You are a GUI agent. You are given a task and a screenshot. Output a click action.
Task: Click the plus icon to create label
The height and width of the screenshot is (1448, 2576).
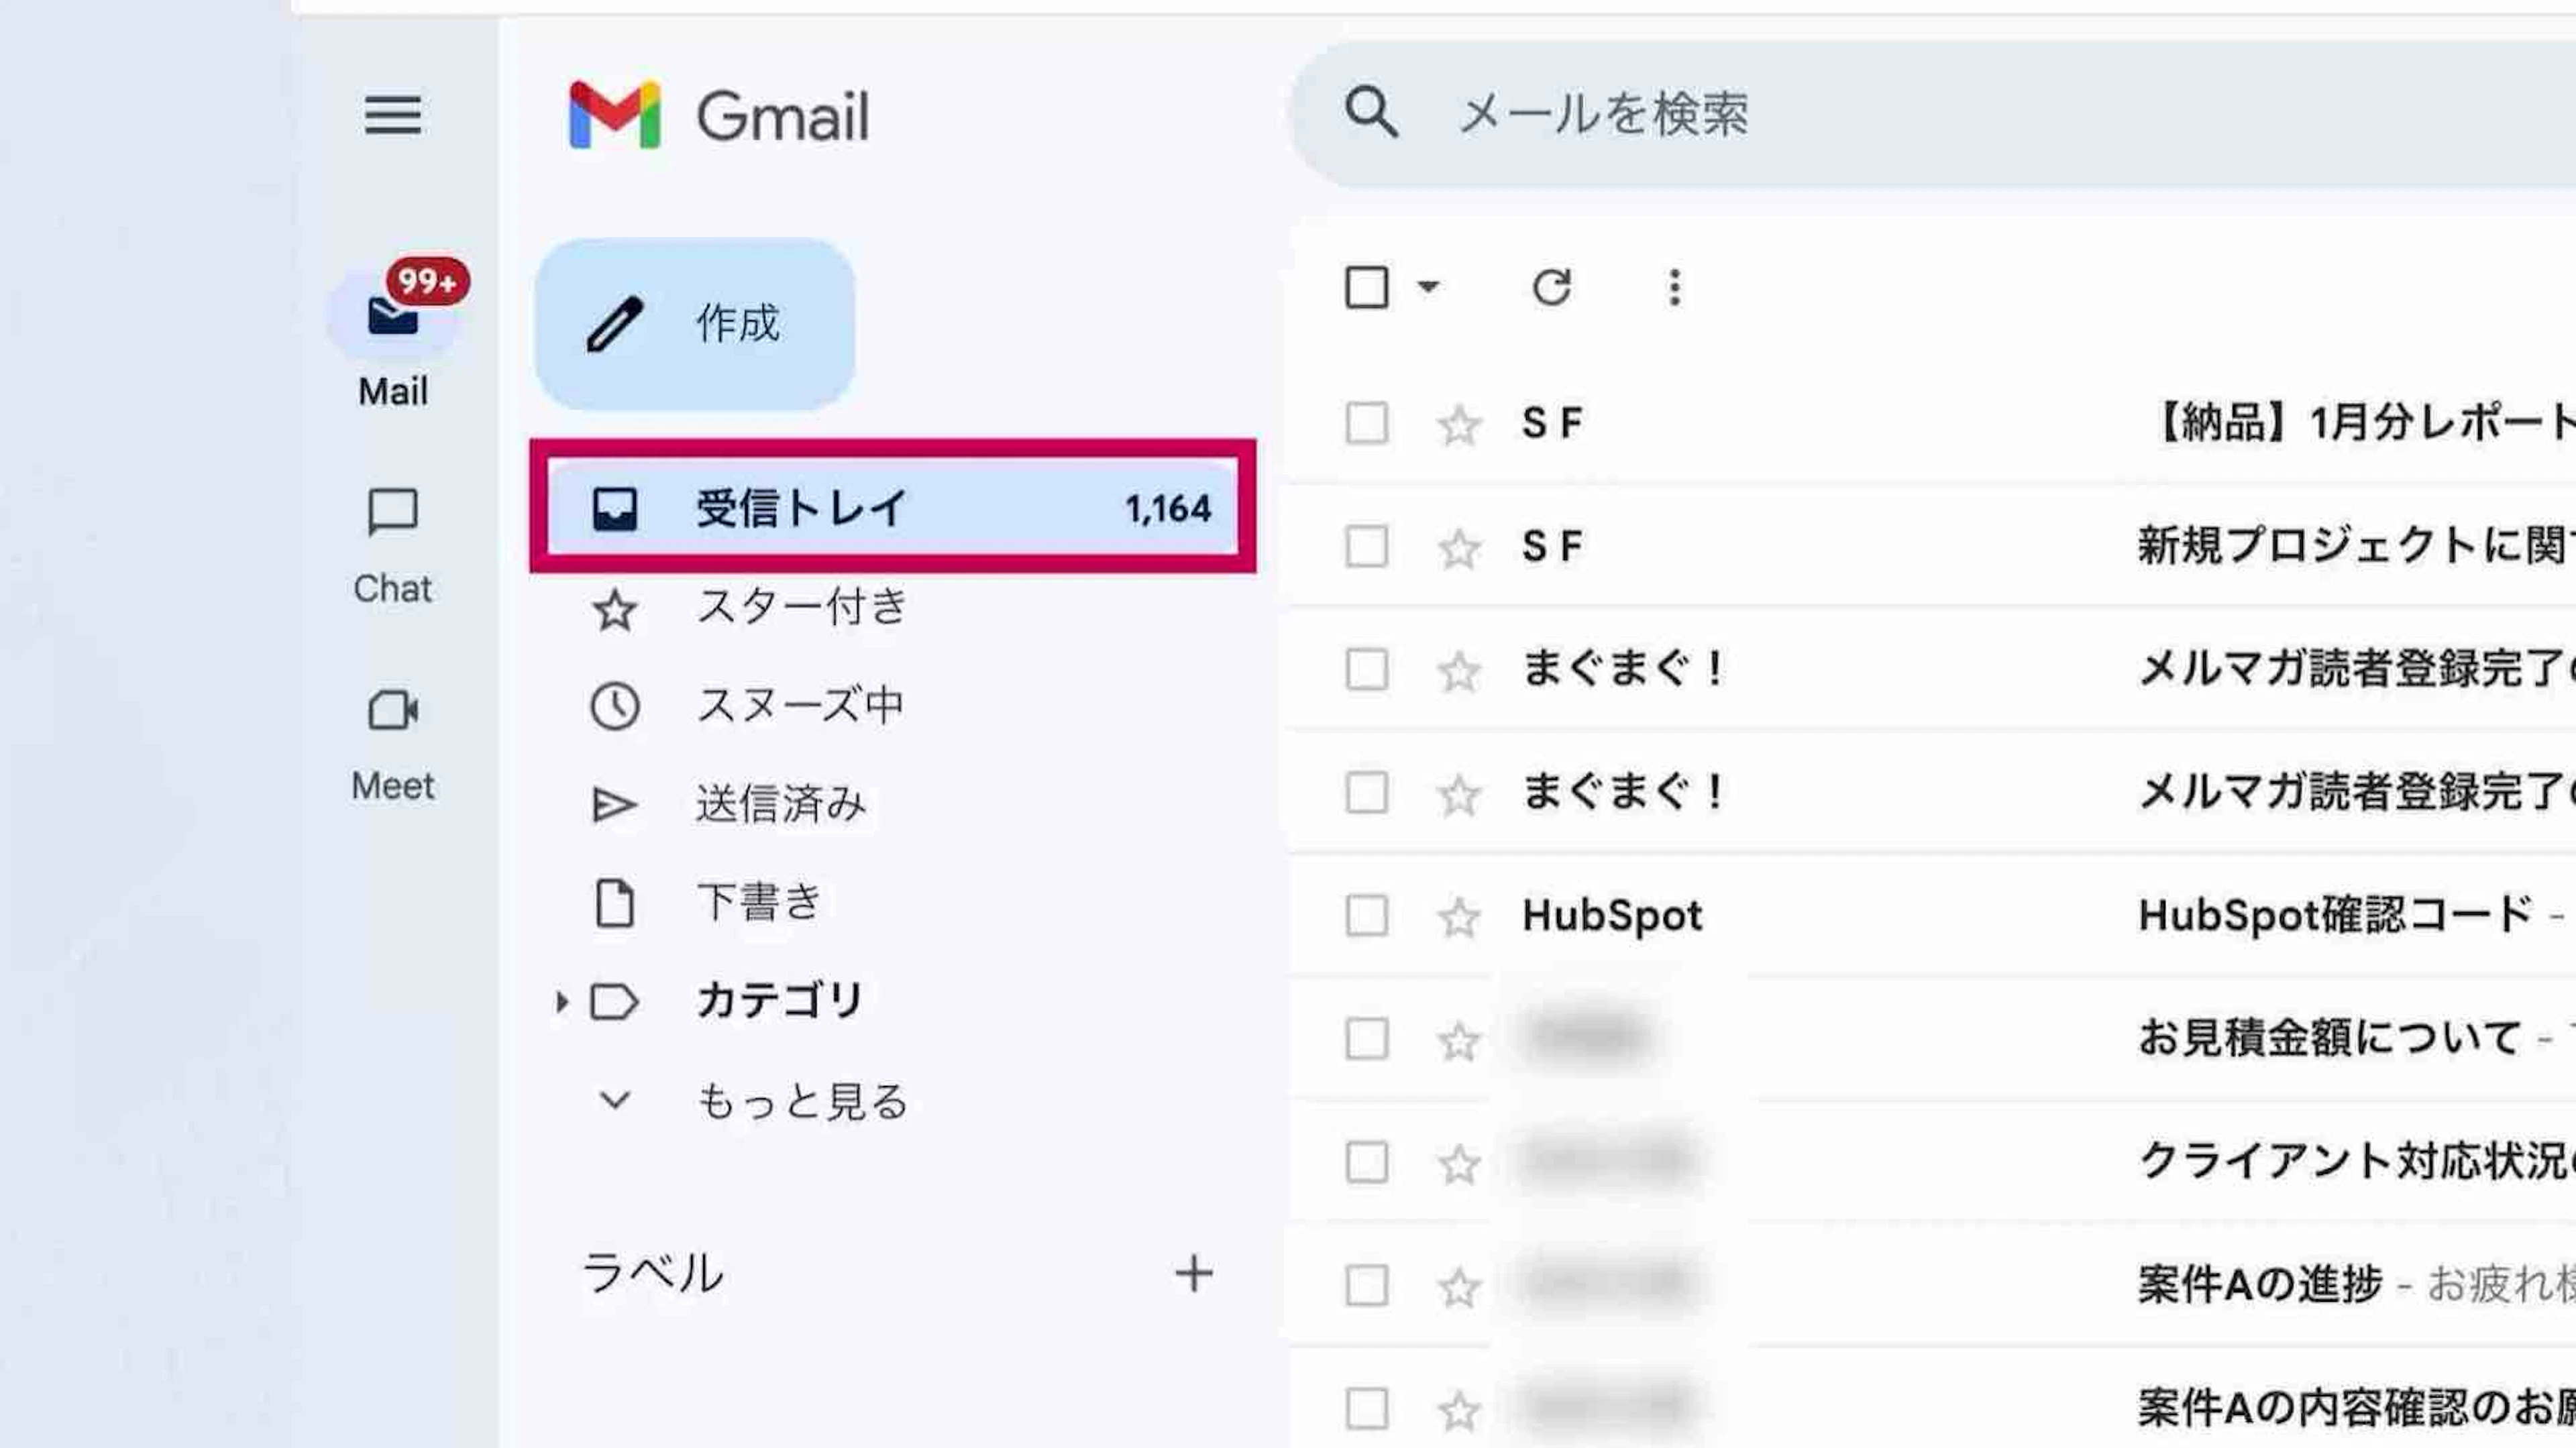(x=1193, y=1273)
